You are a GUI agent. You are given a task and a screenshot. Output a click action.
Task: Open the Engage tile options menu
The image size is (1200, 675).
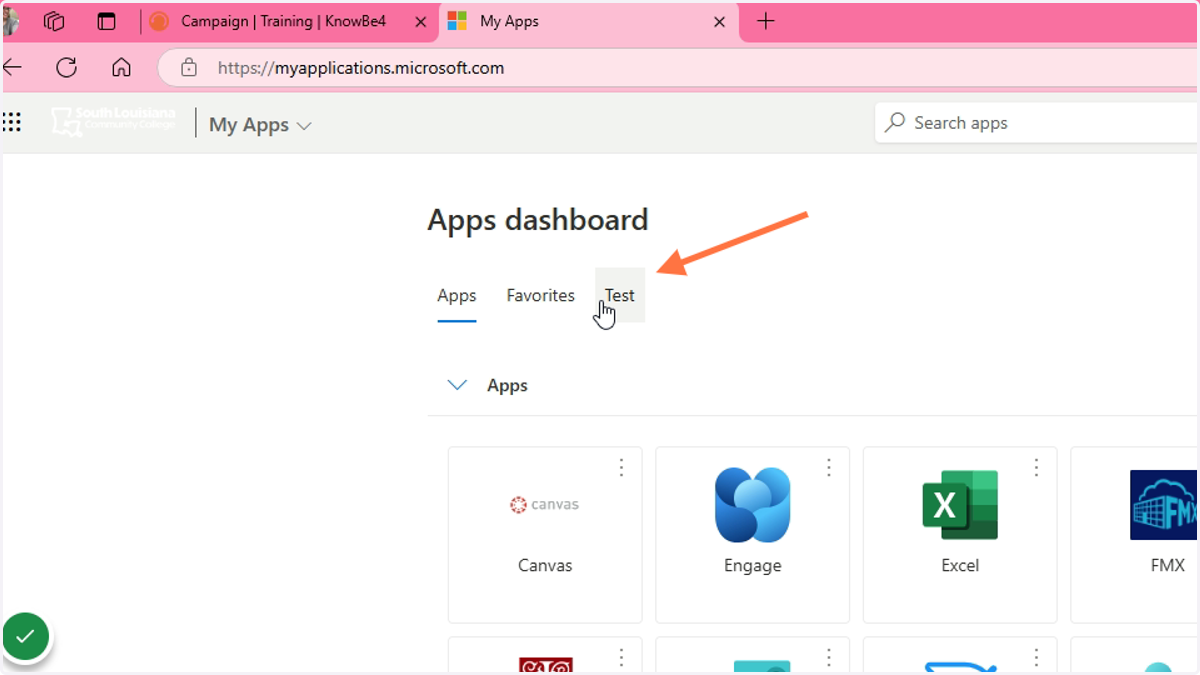point(828,467)
